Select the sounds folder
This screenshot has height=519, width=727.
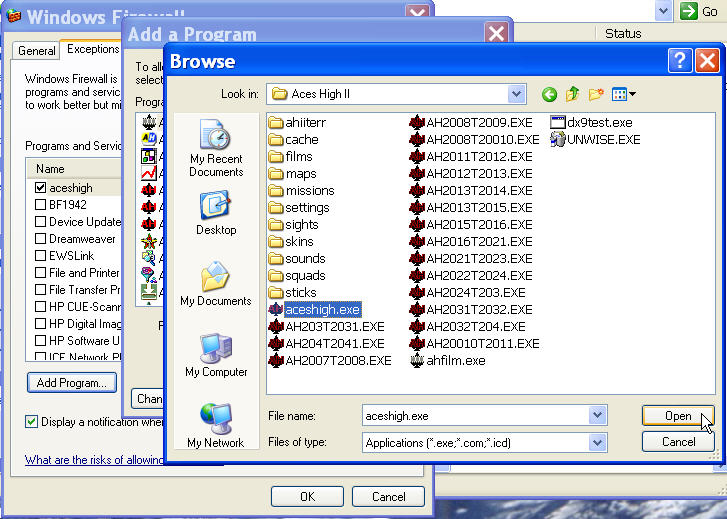(x=297, y=259)
